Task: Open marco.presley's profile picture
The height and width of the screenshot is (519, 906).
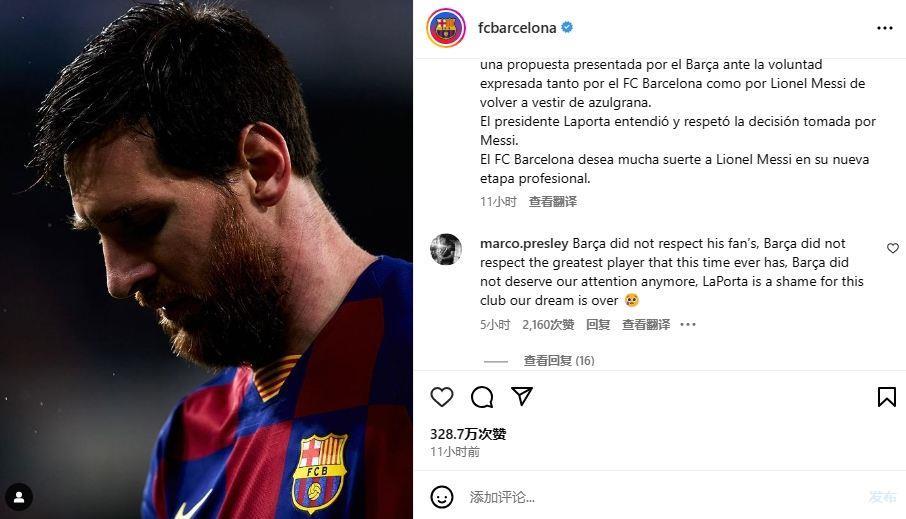Action: pos(445,249)
